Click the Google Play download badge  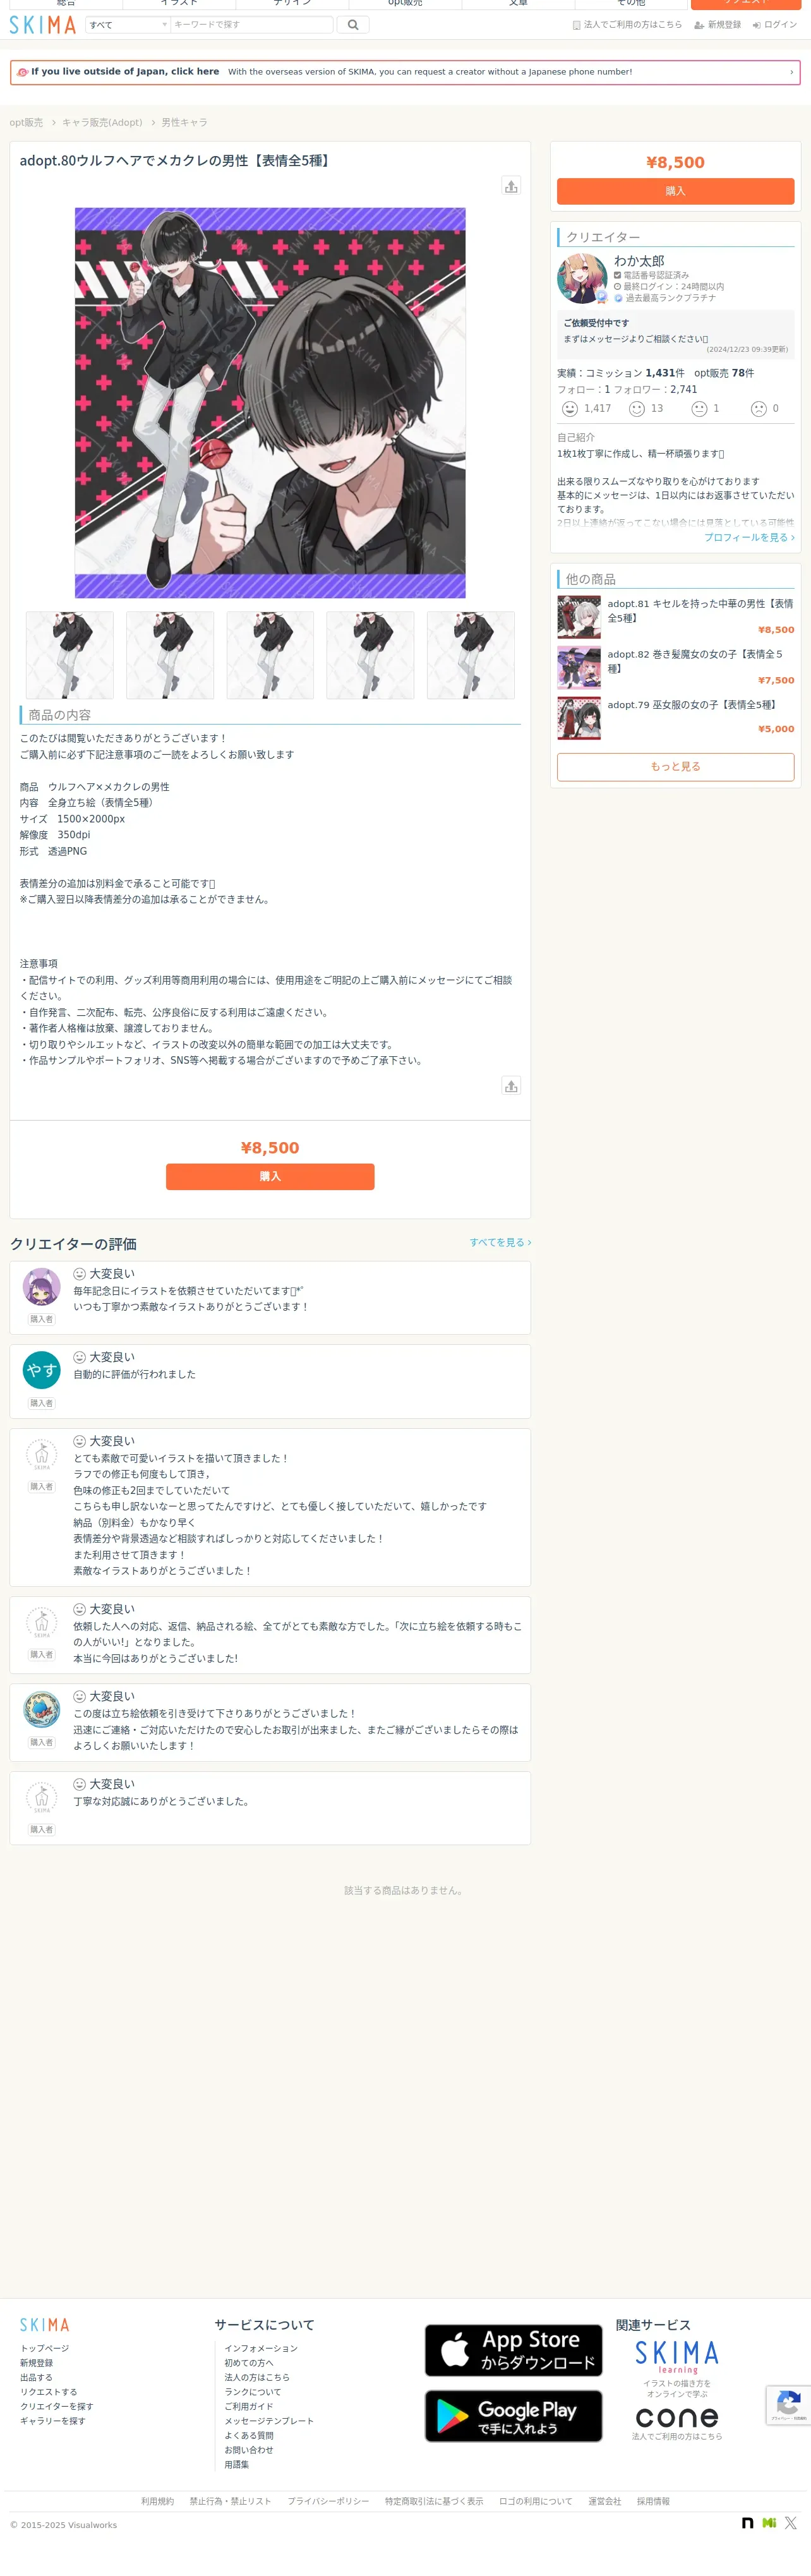pyautogui.click(x=513, y=2417)
